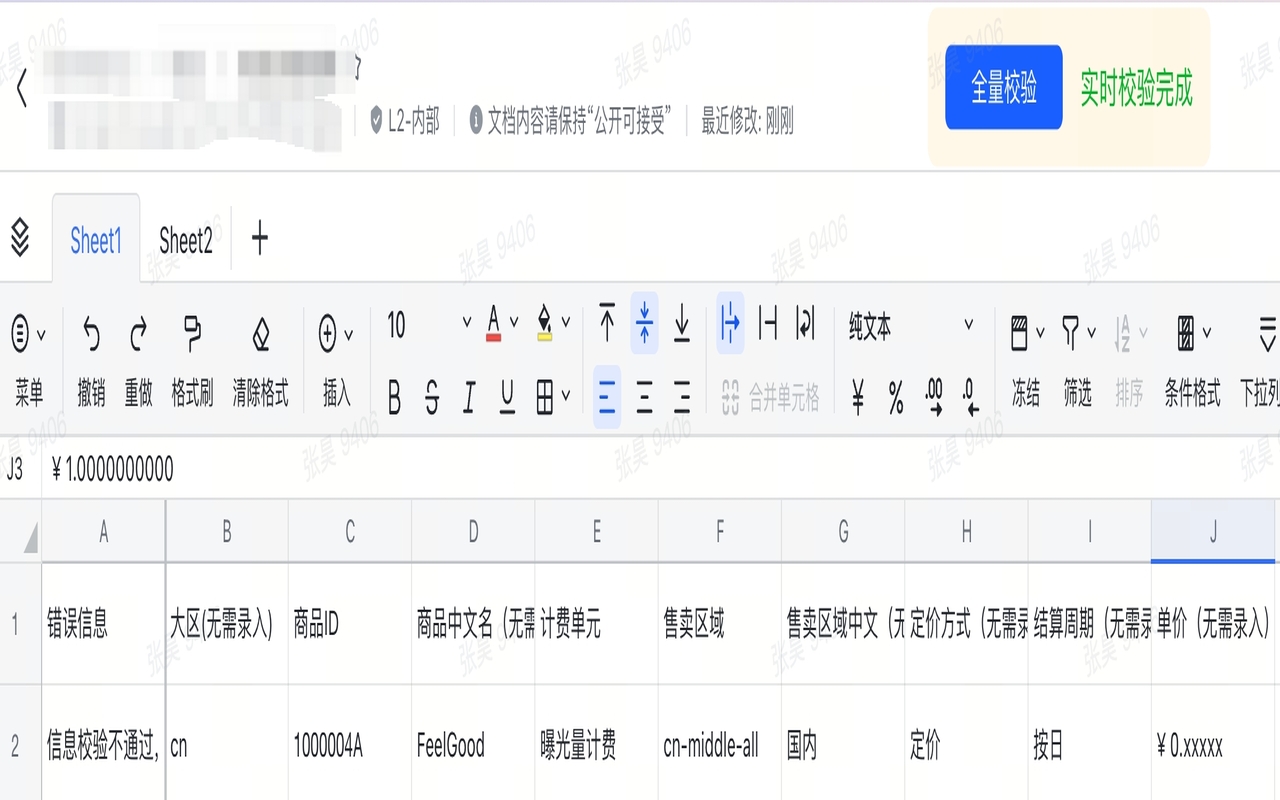The width and height of the screenshot is (1280, 800).
Task: Align cell content to vertical middle
Action: point(645,324)
